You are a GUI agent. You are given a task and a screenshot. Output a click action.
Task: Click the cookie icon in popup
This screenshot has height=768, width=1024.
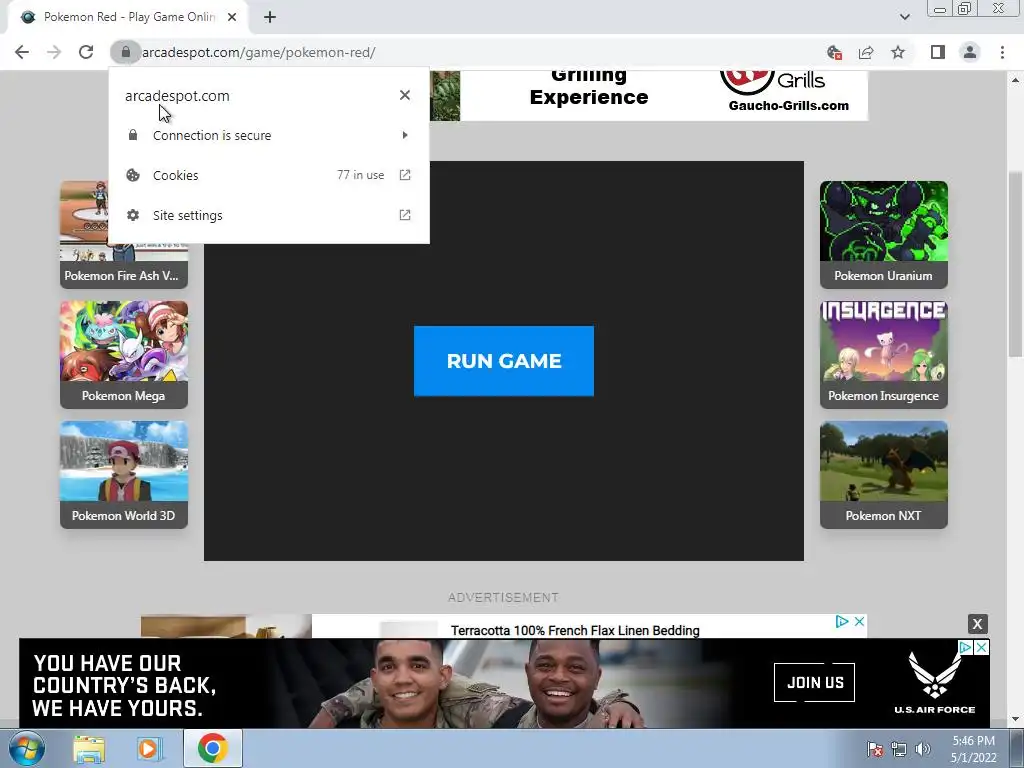[133, 175]
